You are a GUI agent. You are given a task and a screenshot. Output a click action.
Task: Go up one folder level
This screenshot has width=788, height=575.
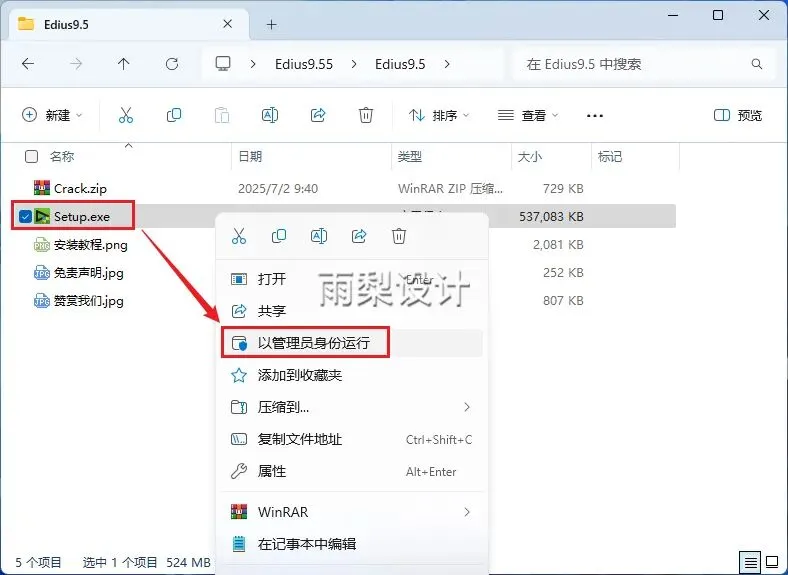(x=124, y=64)
